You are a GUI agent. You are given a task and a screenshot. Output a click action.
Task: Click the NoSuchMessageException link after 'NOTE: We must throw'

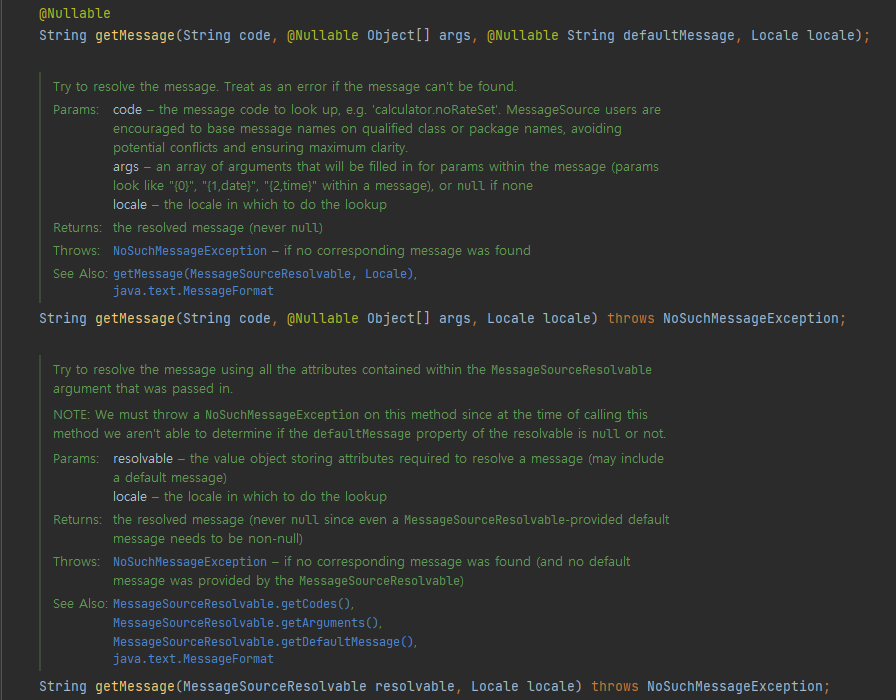[x=282, y=415]
